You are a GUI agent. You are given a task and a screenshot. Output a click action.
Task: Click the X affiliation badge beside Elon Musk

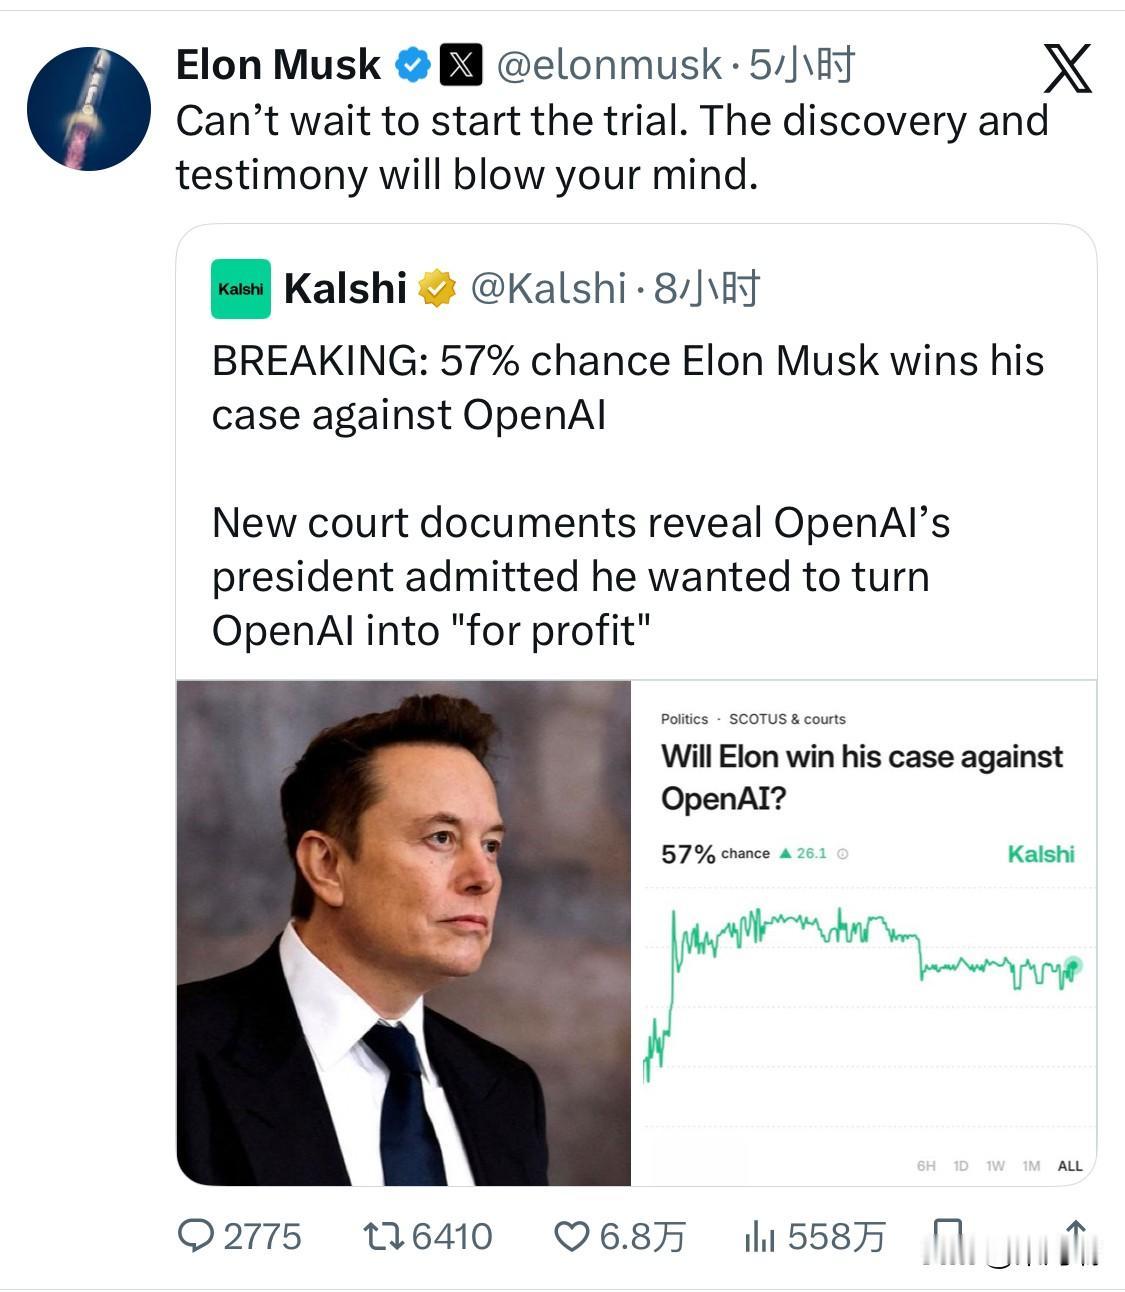[x=460, y=64]
